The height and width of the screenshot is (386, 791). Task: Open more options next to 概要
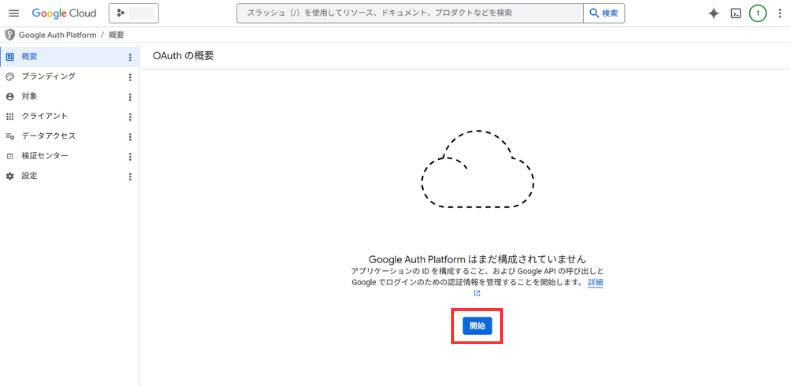(x=130, y=58)
